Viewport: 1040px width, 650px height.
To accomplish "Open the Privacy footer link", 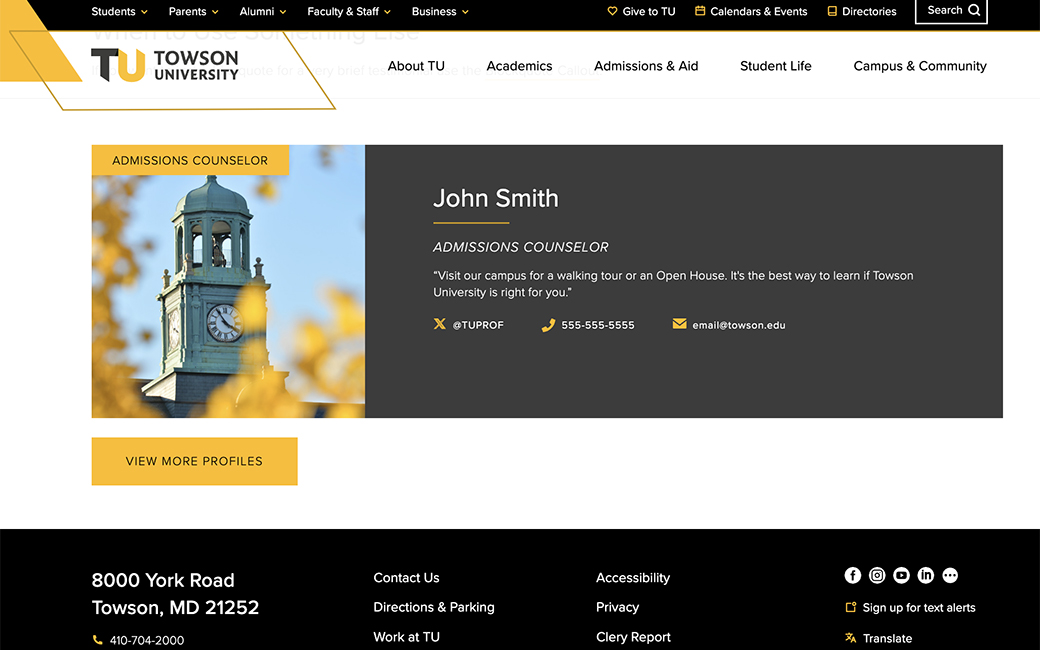I will pyautogui.click(x=618, y=607).
